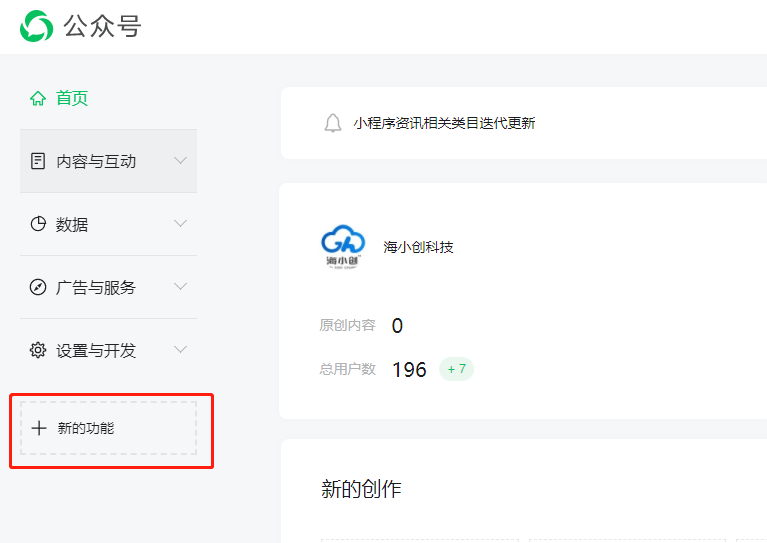Screen dimensions: 767x543
Task: Click the house icon beside 首页
Action: pyautogui.click(x=38, y=98)
